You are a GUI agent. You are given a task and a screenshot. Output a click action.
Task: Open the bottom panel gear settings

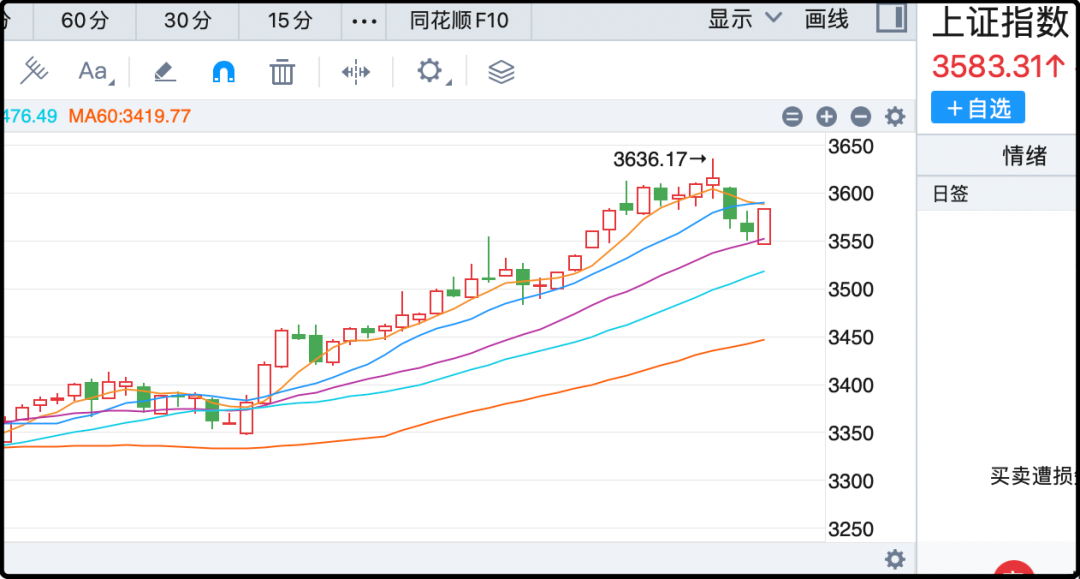pyautogui.click(x=895, y=559)
